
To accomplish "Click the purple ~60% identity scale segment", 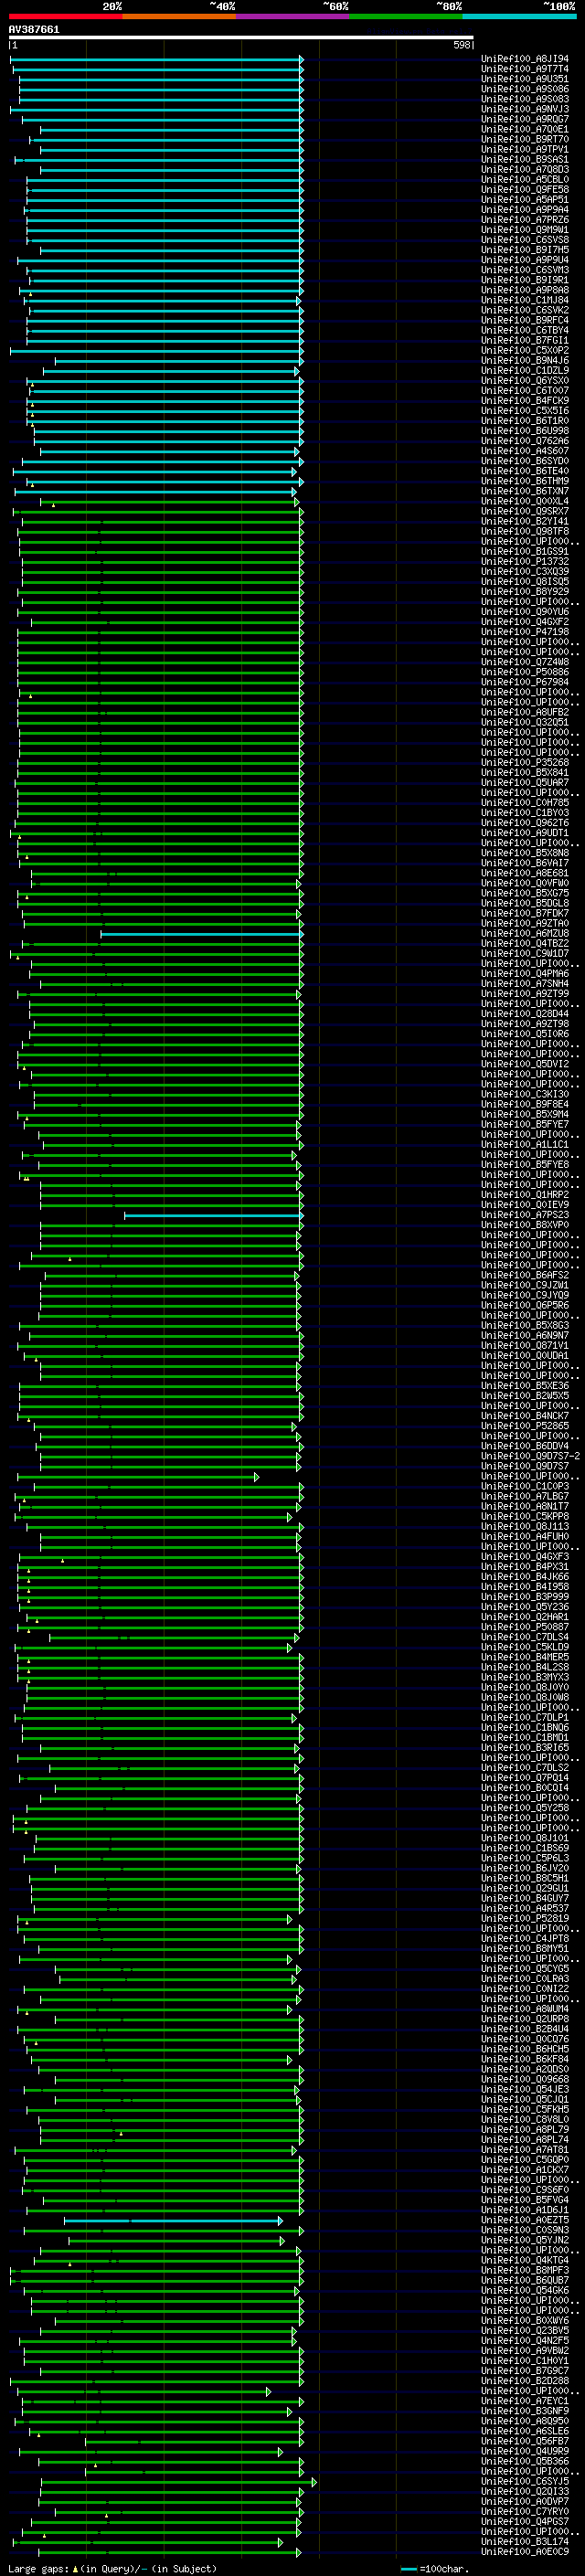I will [x=292, y=16].
